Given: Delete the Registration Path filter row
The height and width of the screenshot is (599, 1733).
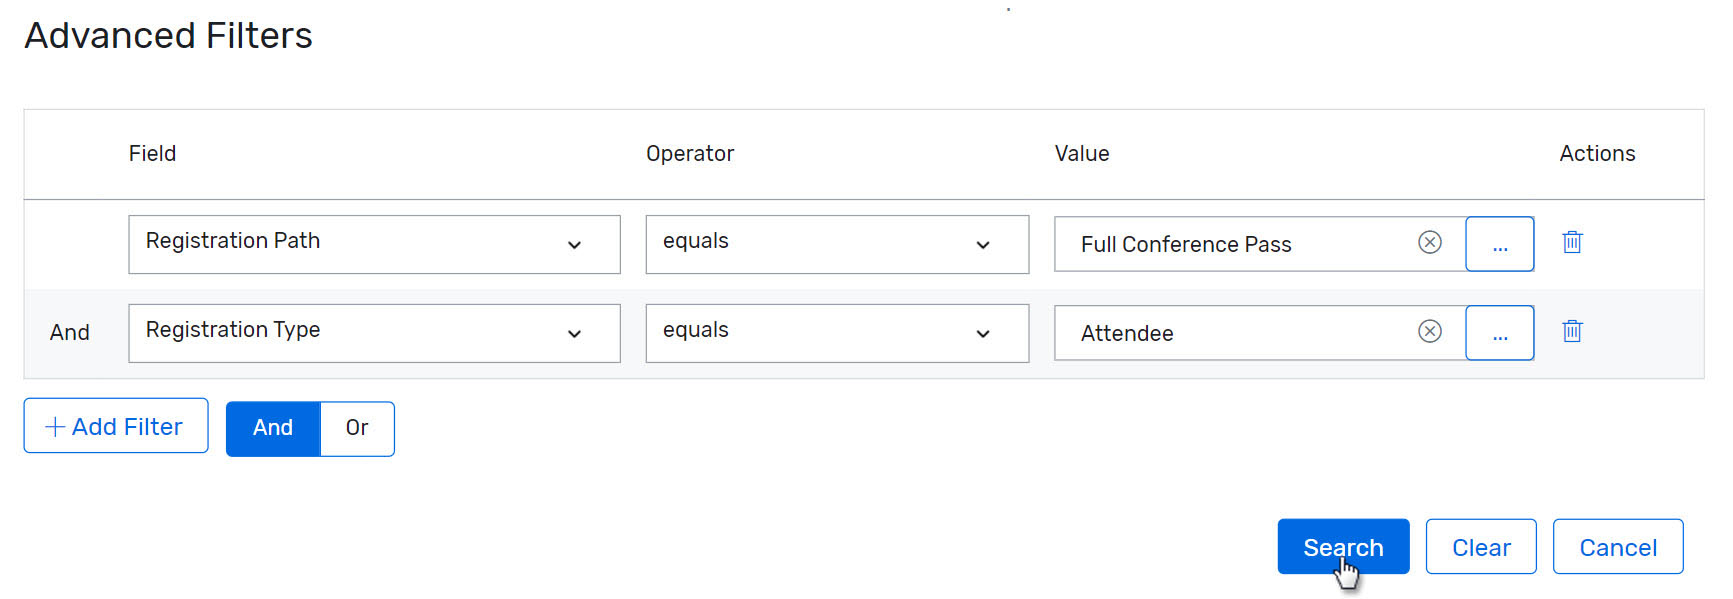Looking at the screenshot, I should click(x=1571, y=242).
